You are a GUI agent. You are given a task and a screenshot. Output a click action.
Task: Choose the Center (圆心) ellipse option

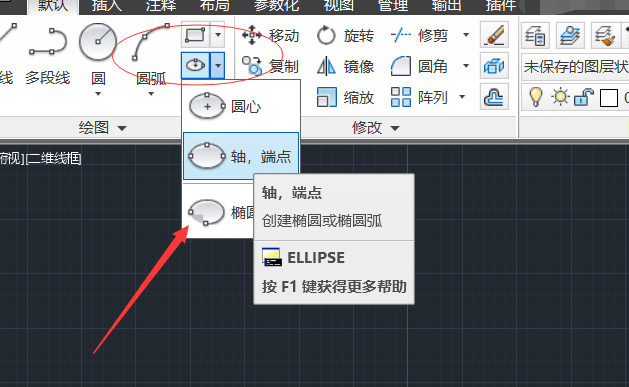(241, 106)
